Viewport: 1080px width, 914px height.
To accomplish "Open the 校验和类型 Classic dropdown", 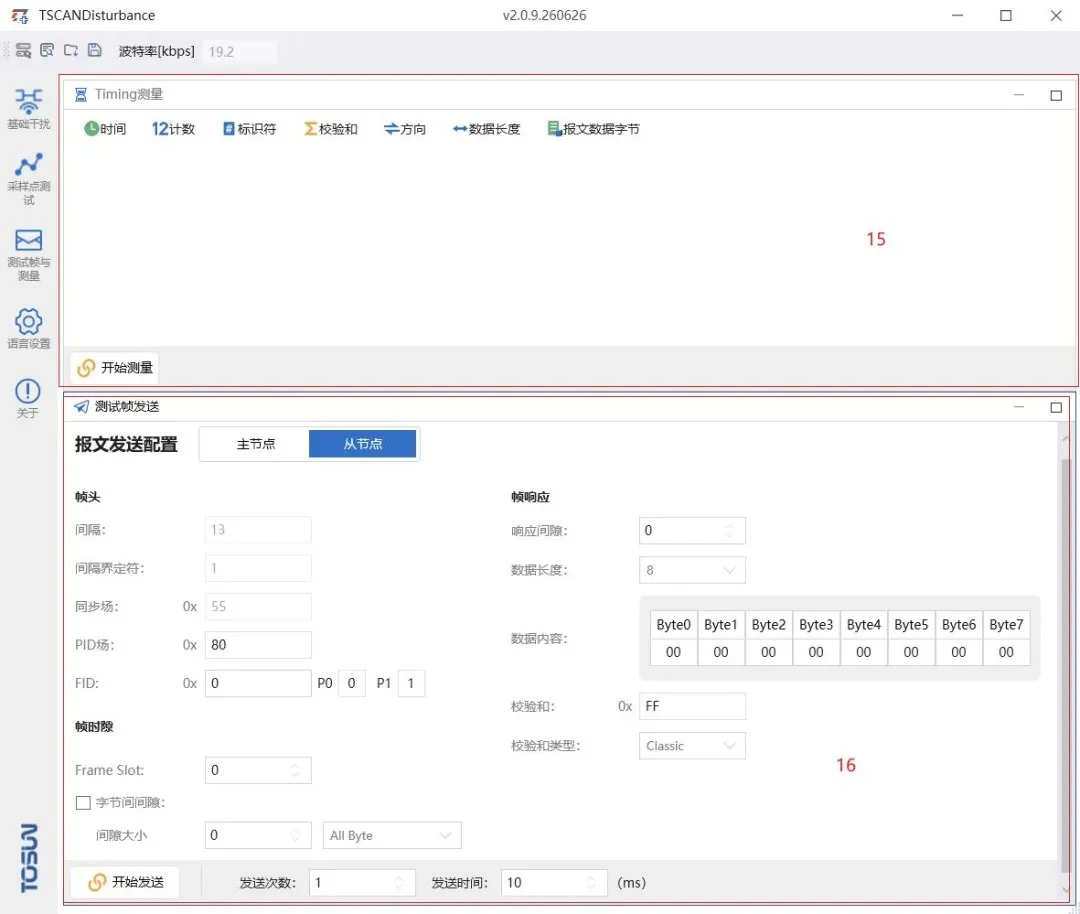I will click(692, 746).
